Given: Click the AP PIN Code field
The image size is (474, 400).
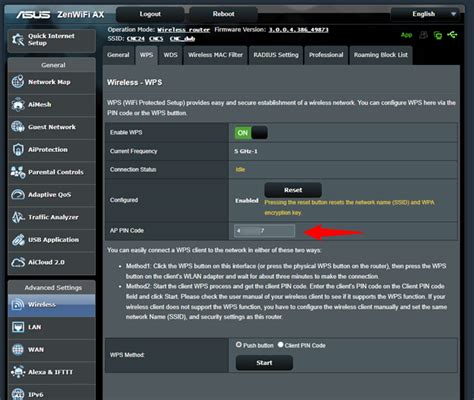Looking at the screenshot, I should tap(265, 231).
